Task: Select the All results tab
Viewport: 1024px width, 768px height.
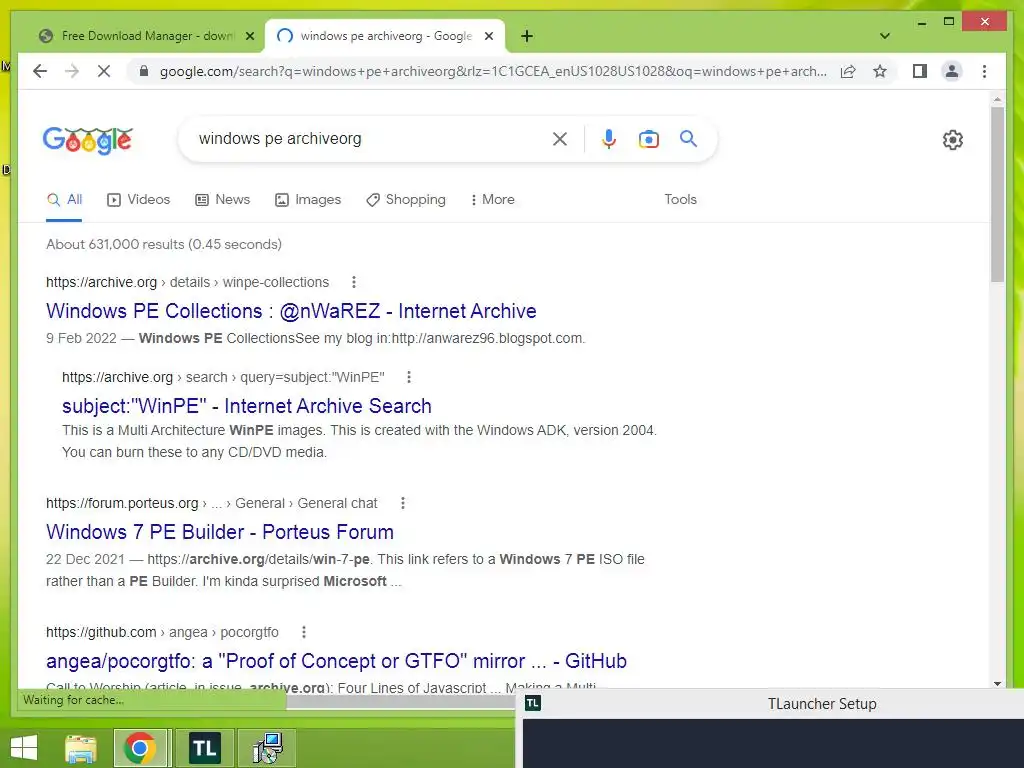Action: click(x=64, y=200)
